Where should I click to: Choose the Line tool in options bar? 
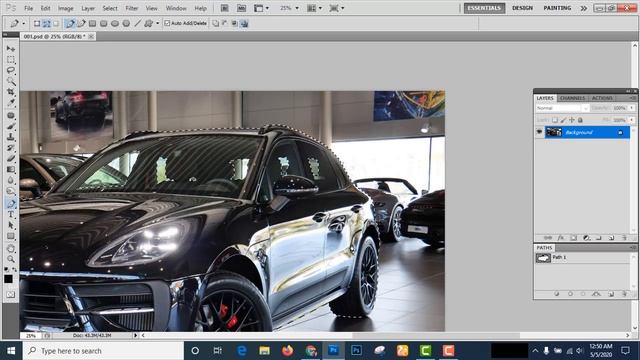point(138,23)
